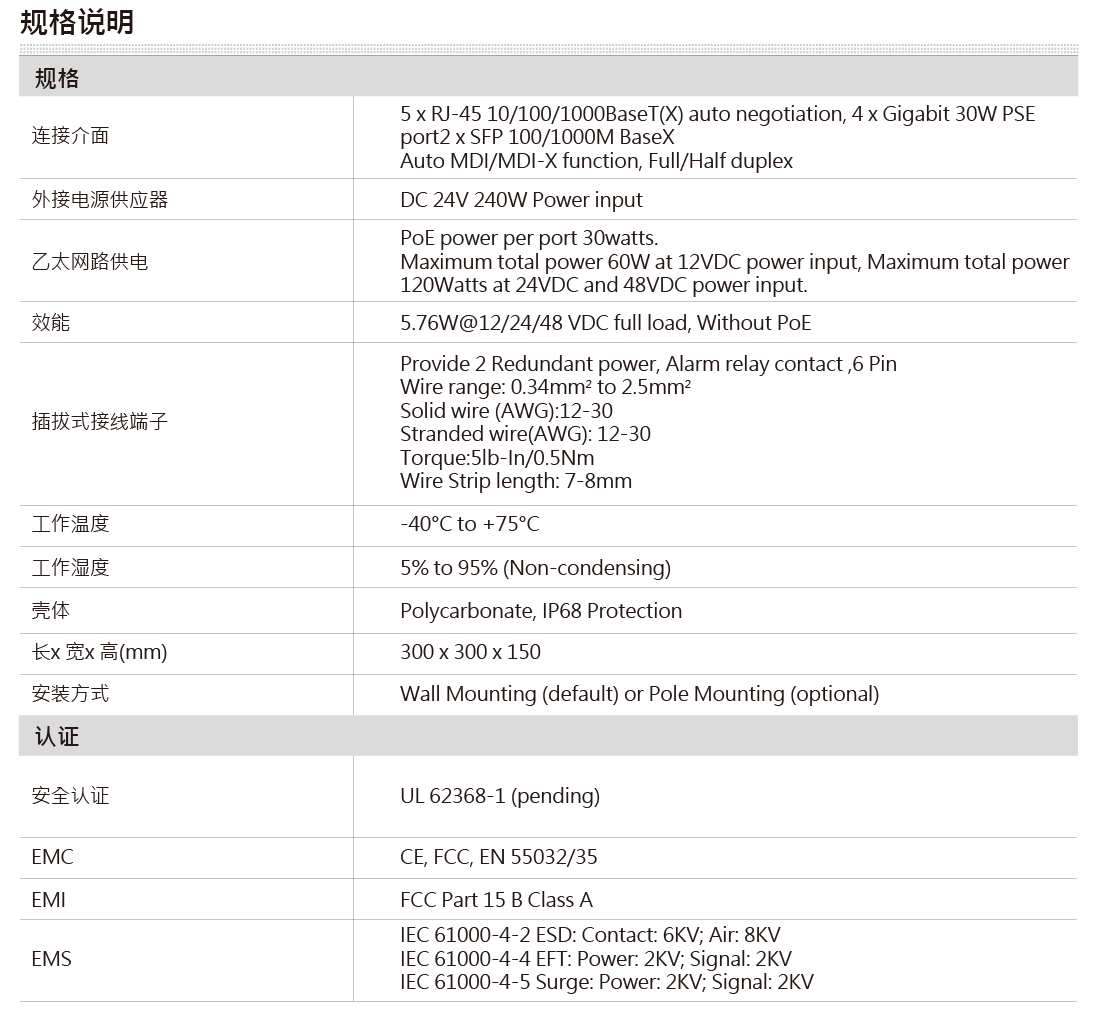
Task: Select the 乙太网路供电 row label
Action: [x=90, y=261]
